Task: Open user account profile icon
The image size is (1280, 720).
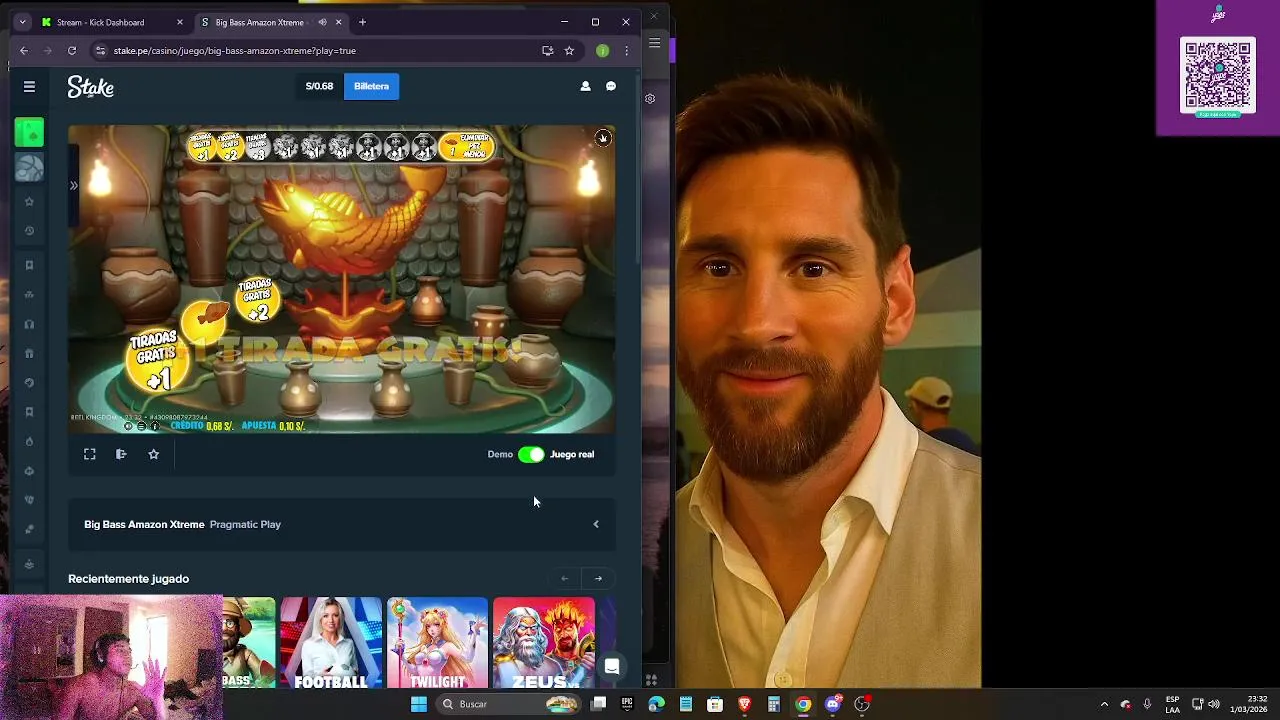Action: coord(585,86)
